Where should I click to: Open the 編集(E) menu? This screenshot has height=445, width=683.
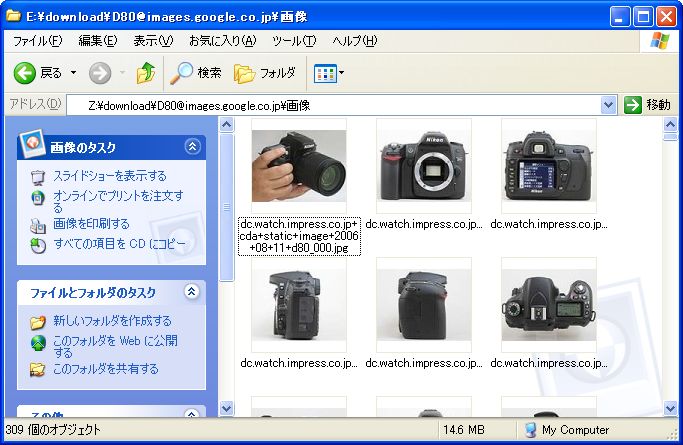(x=98, y=41)
